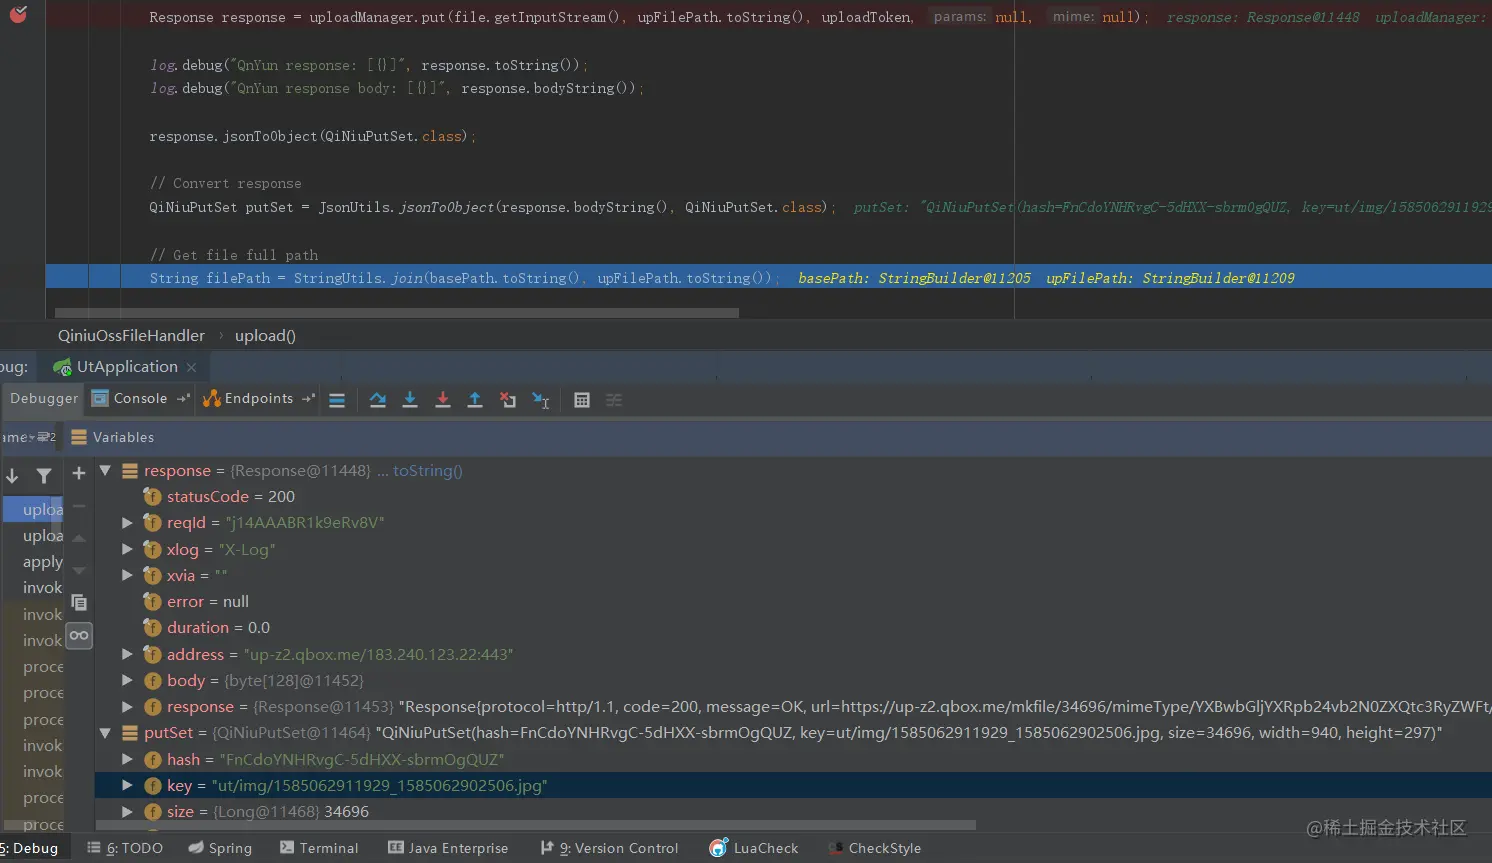1492x863 pixels.
Task: Click the Run to Cursor icon
Action: pyautogui.click(x=541, y=400)
